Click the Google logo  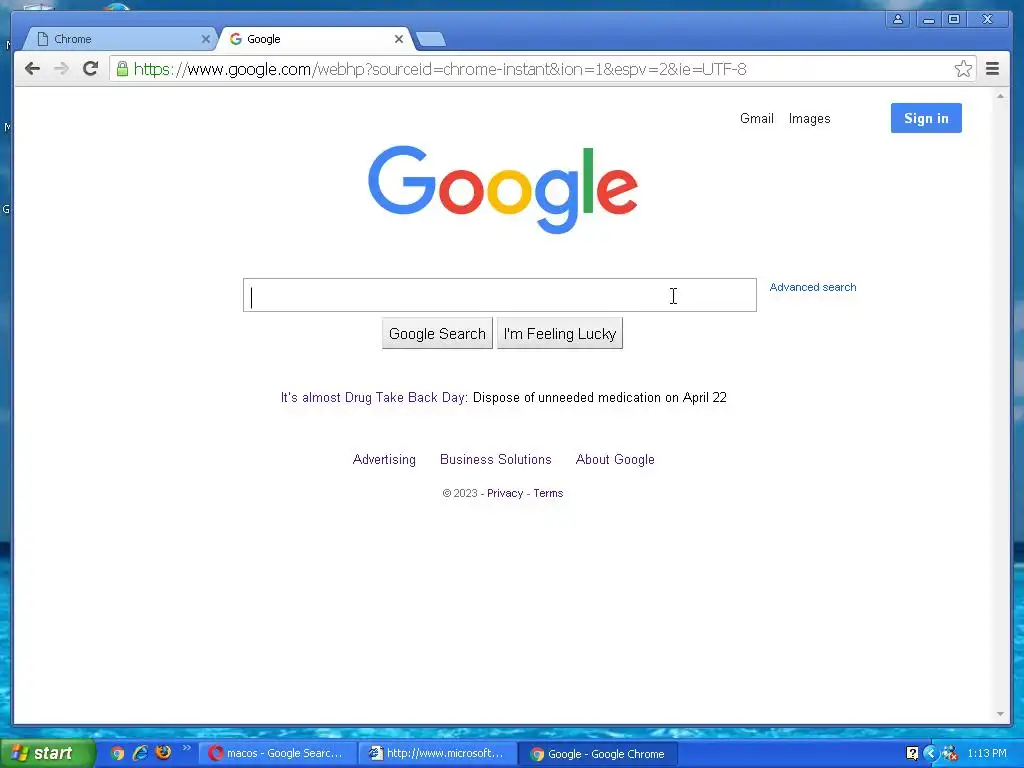pos(502,189)
